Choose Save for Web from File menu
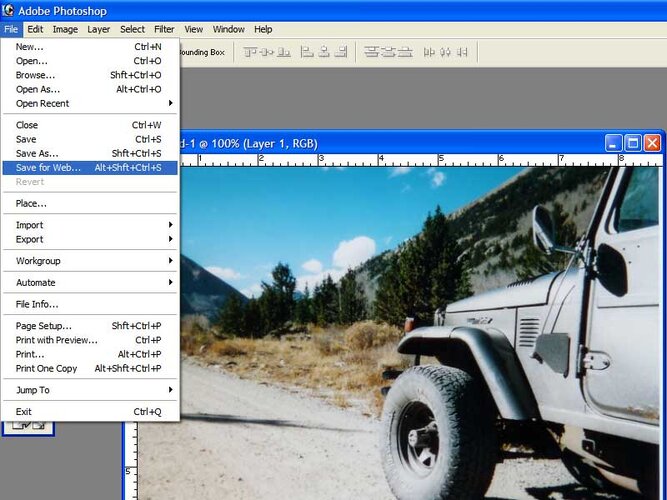 pos(90,168)
